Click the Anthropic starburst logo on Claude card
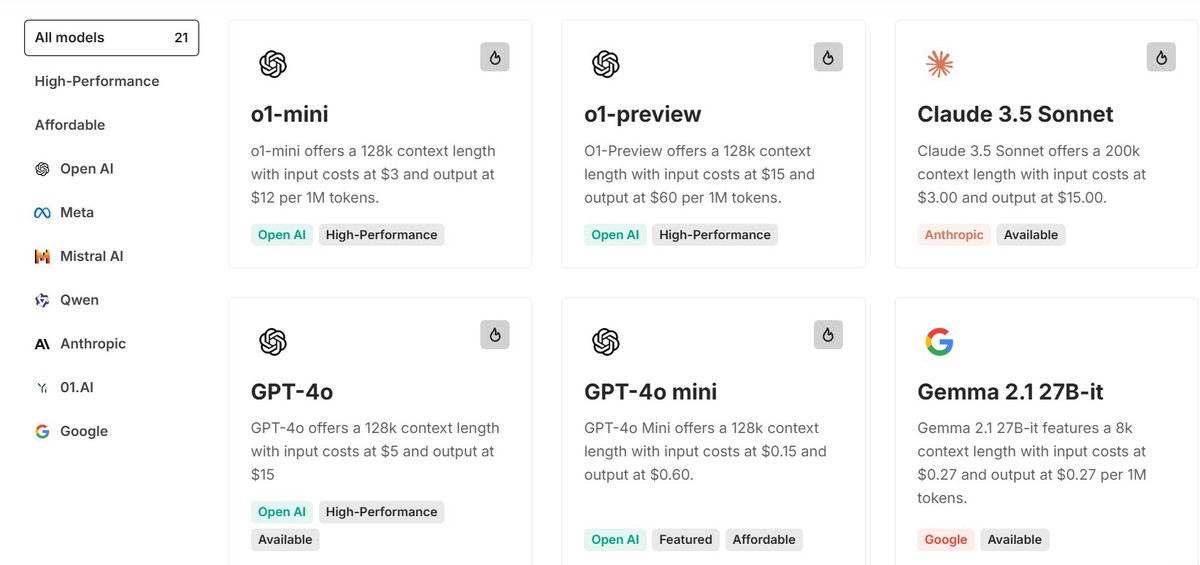This screenshot has width=1200, height=565. pyautogui.click(x=939, y=64)
